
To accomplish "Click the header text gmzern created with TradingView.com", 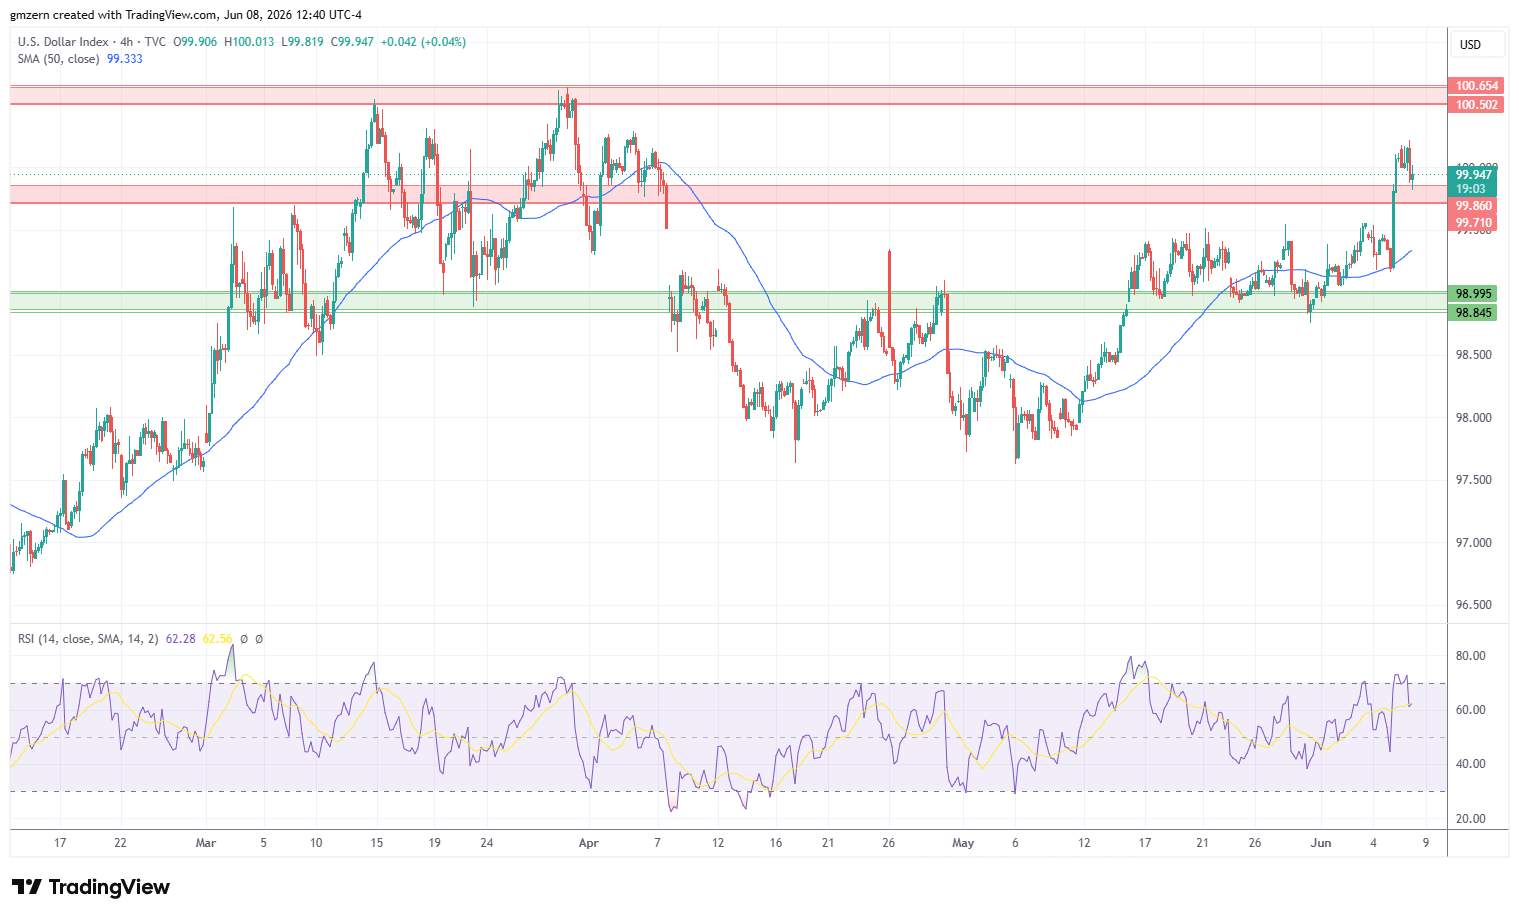I will [113, 15].
